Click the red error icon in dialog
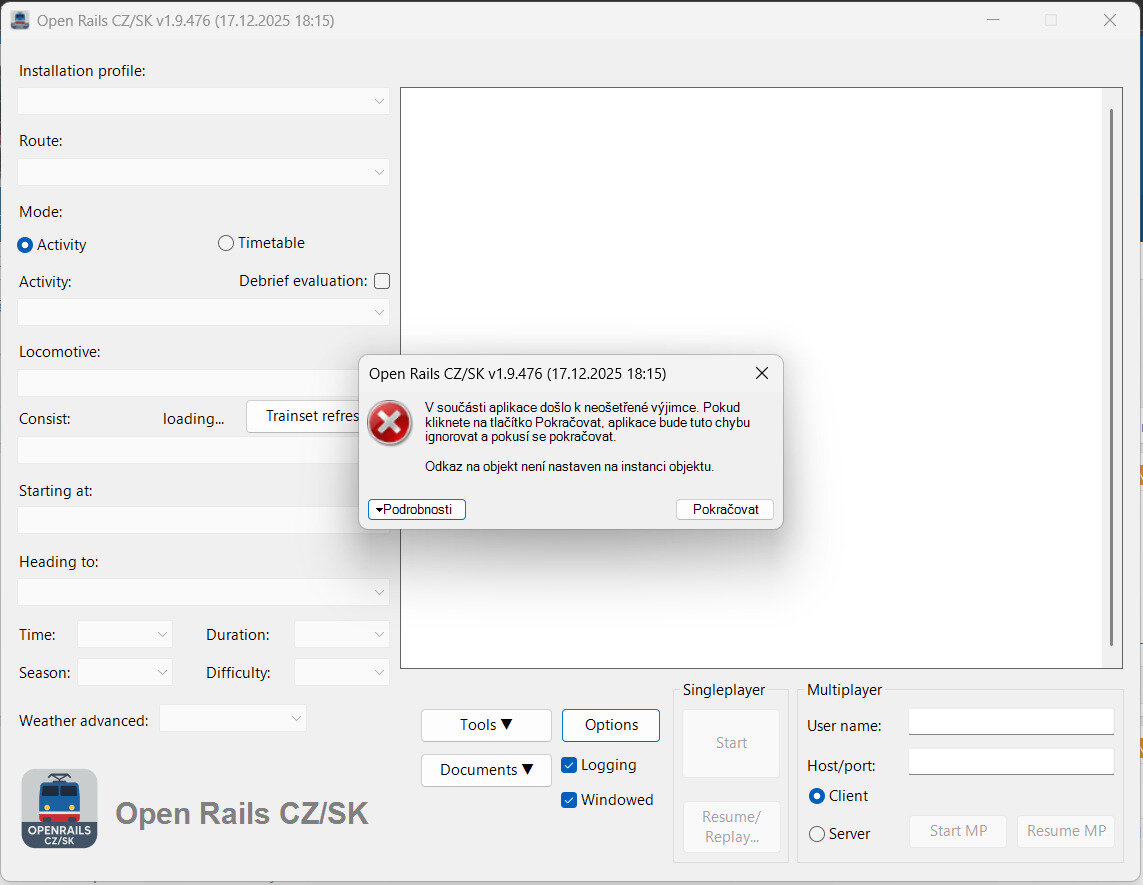The width and height of the screenshot is (1143, 885). (389, 423)
